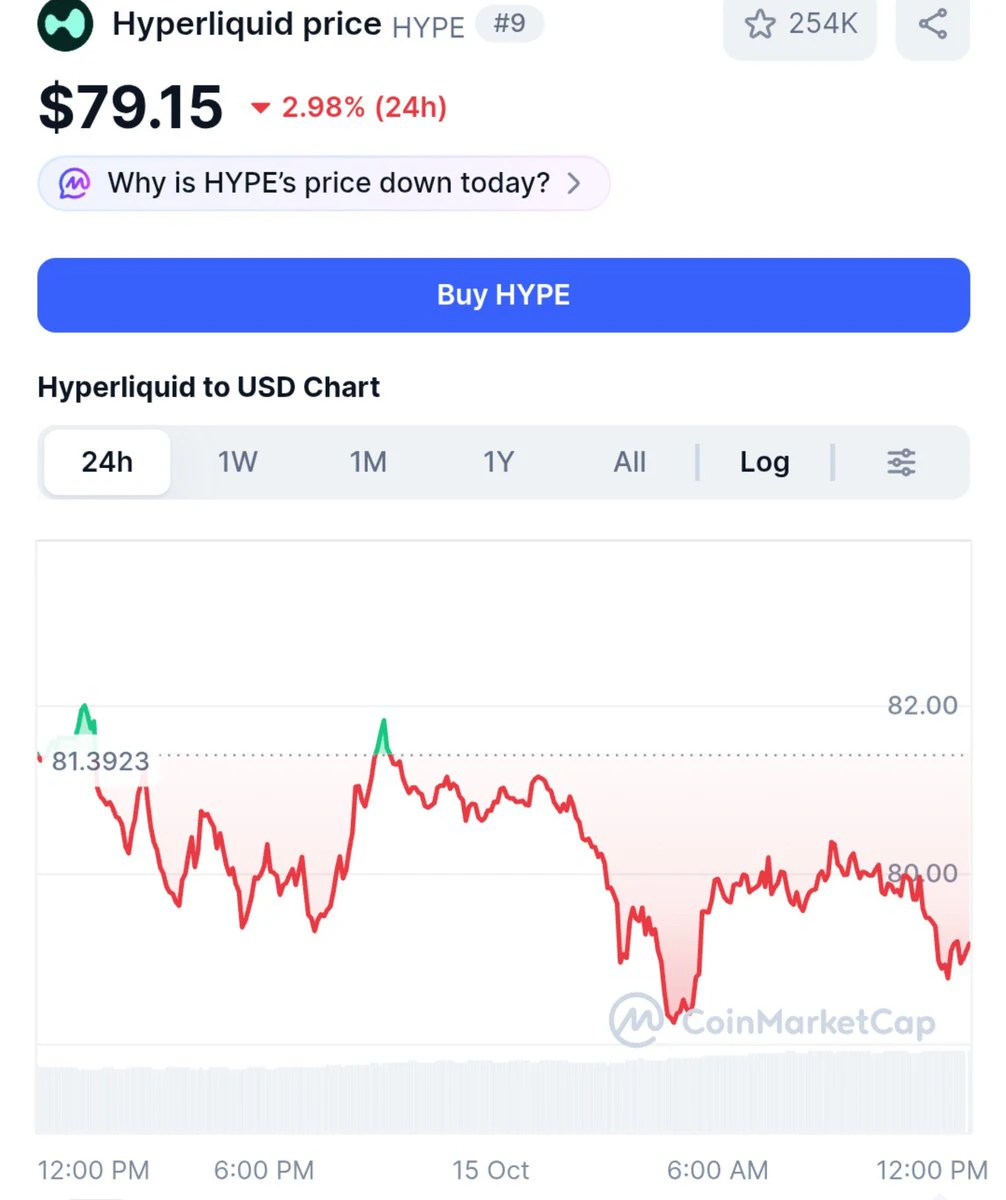Switch chart to 1M range
Image resolution: width=1006 pixels, height=1200 pixels.
click(x=368, y=462)
